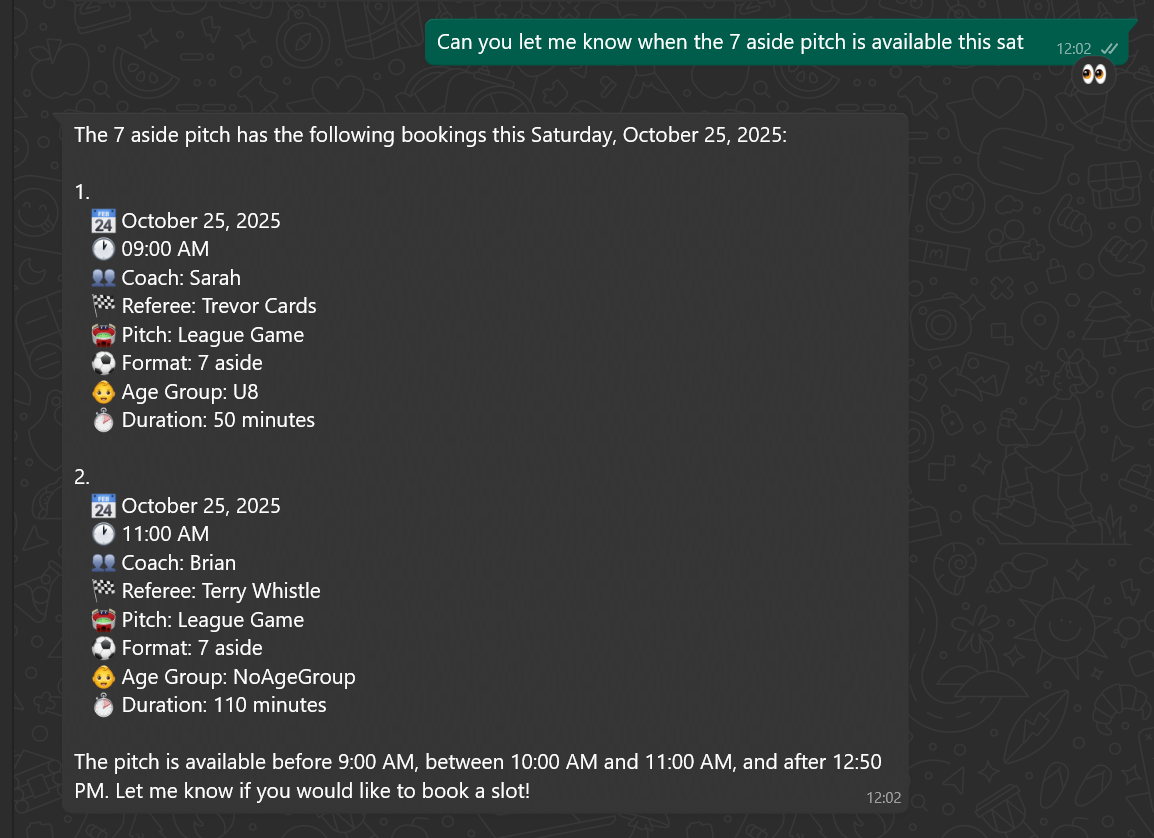The width and height of the screenshot is (1154, 838).
Task: Click the stopwatch emoji beside 110 minutes
Action: coord(103,705)
